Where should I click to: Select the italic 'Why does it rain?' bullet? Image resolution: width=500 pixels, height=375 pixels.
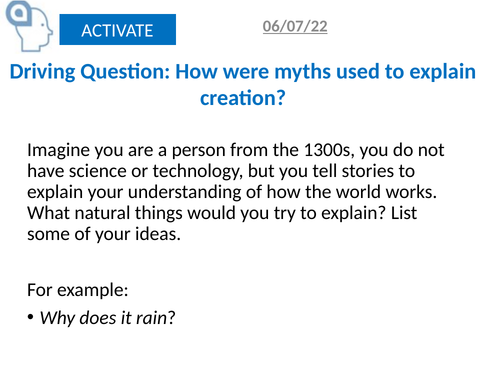tap(107, 318)
